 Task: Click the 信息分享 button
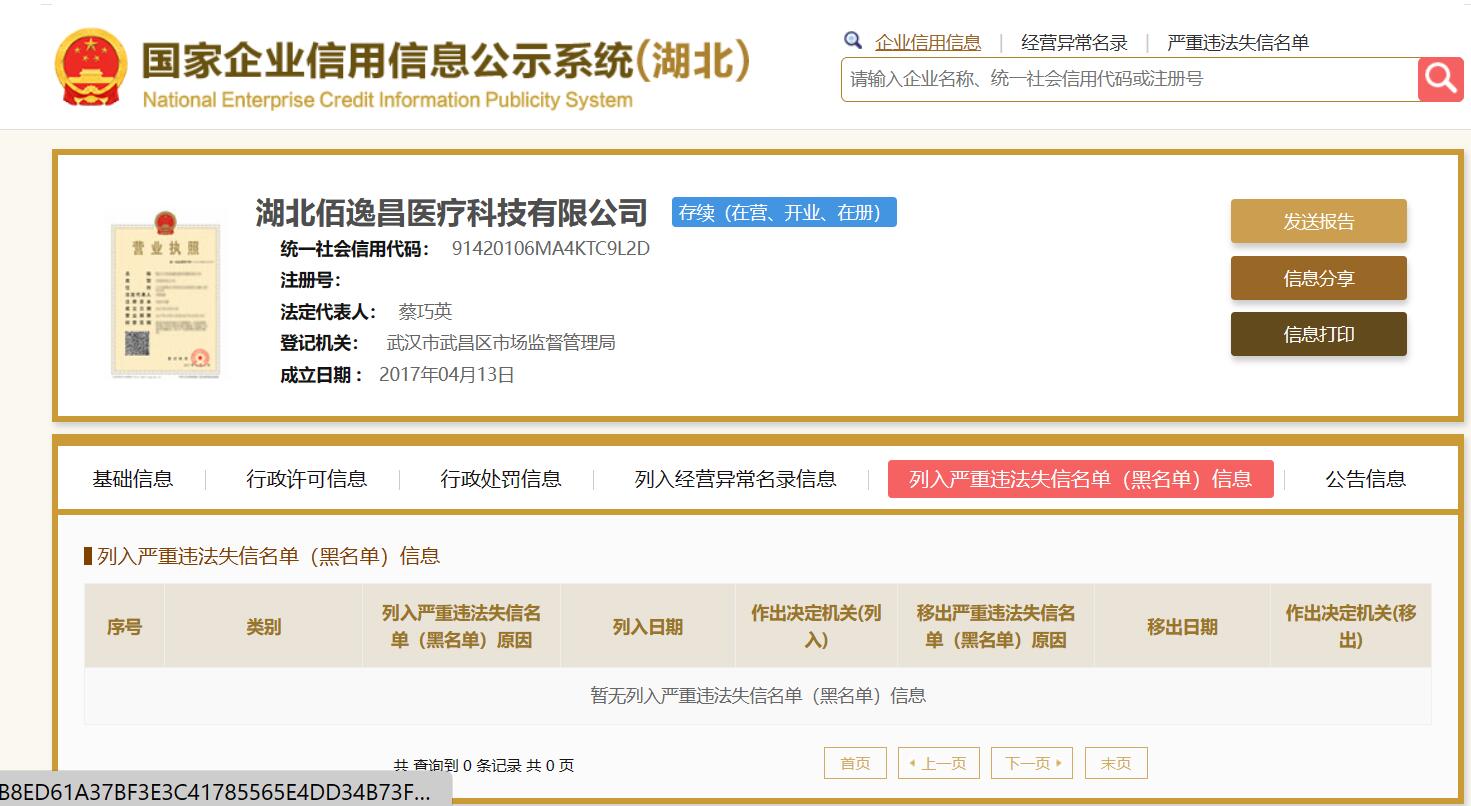click(x=1318, y=278)
